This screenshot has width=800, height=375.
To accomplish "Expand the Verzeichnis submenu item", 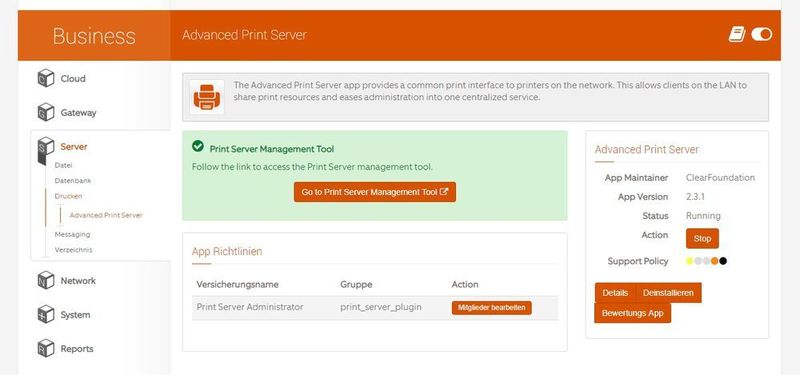I will pyautogui.click(x=73, y=250).
